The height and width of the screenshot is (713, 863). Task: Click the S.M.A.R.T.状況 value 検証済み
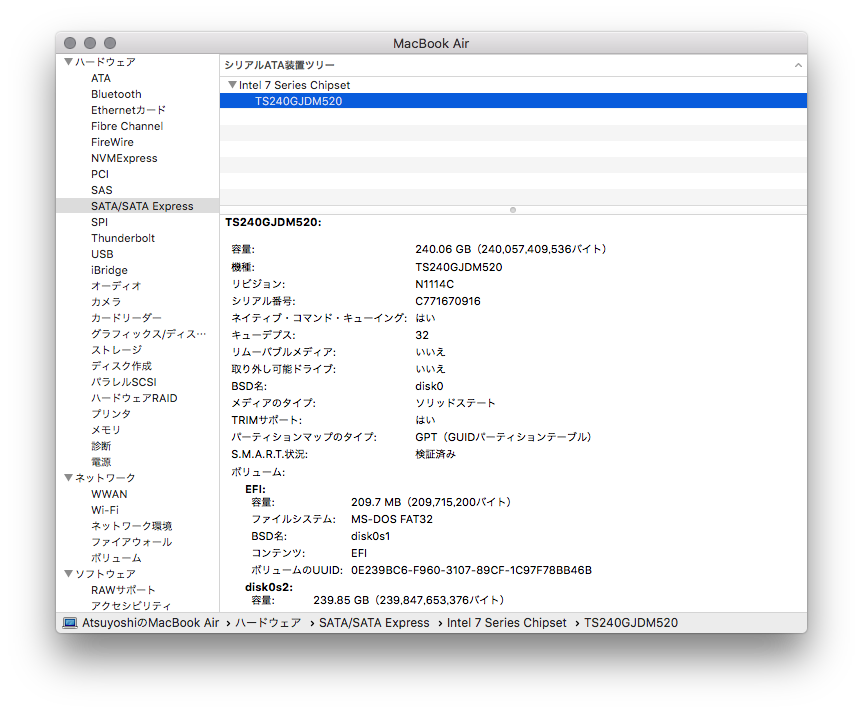pyautogui.click(x=435, y=454)
